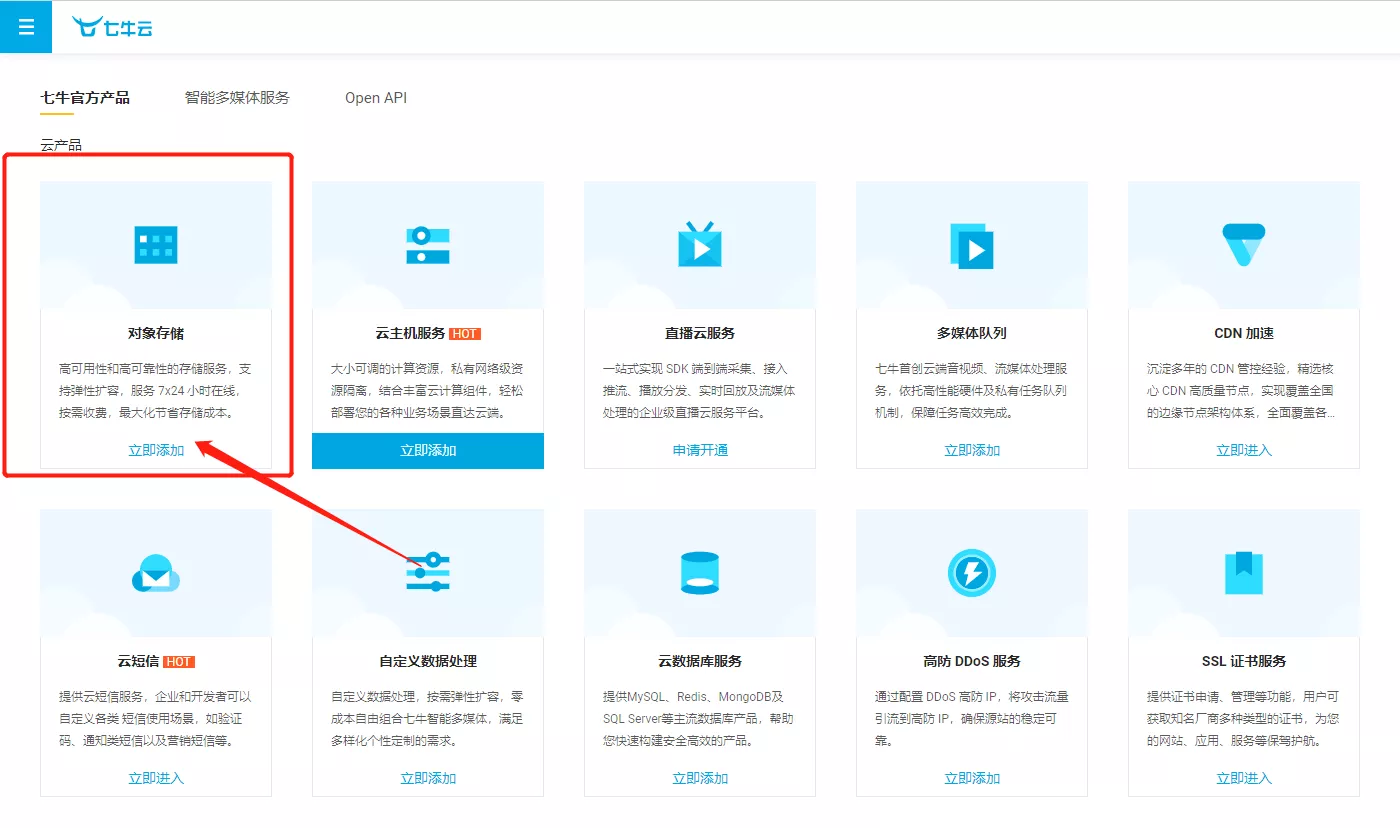Click the 云主机服务 server icon

[x=428, y=245]
